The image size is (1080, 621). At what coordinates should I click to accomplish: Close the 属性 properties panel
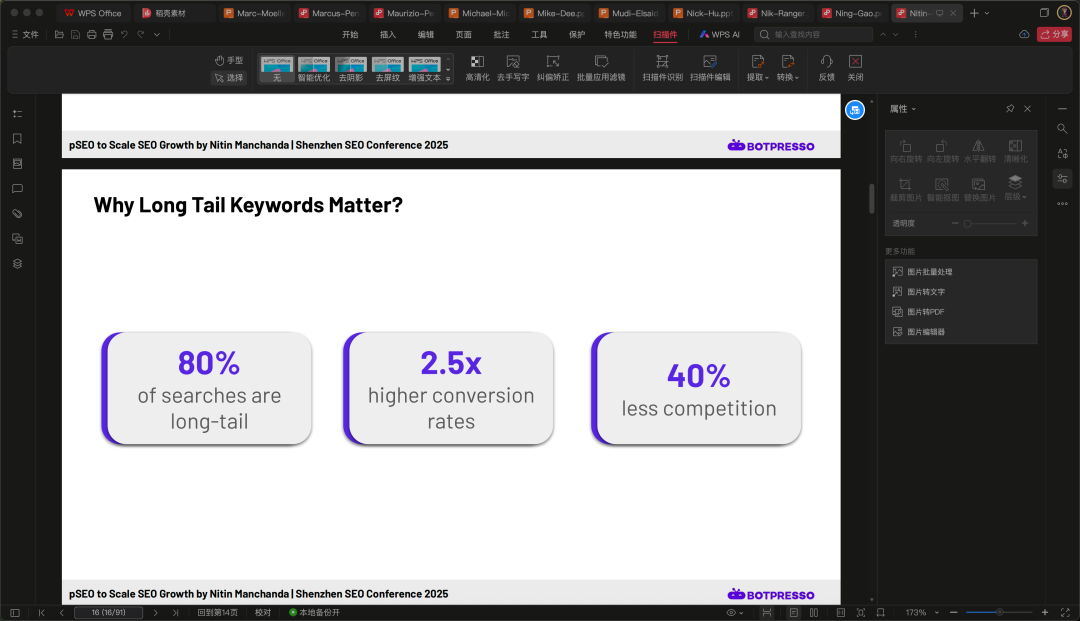click(1027, 109)
